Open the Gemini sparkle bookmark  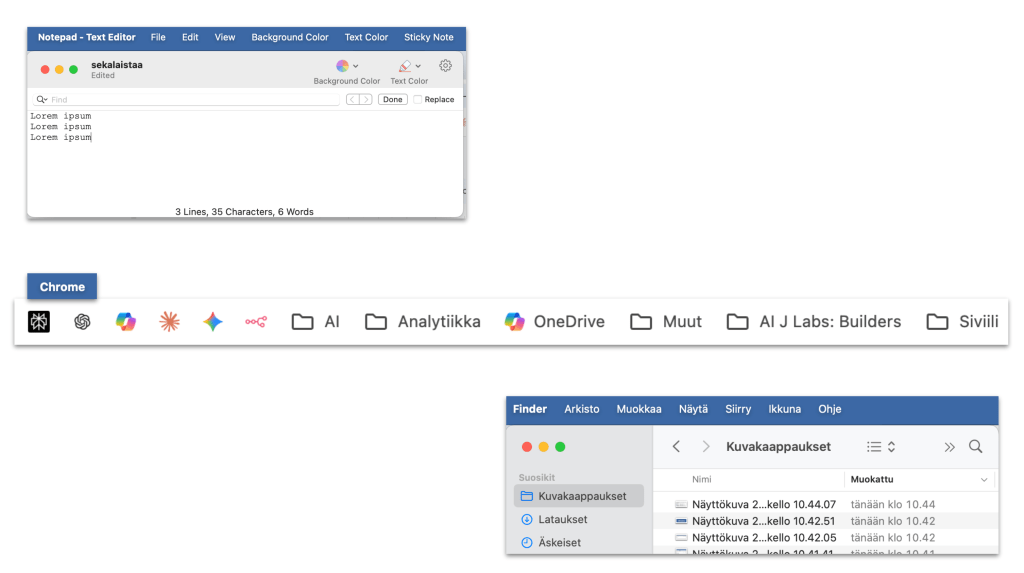click(212, 322)
